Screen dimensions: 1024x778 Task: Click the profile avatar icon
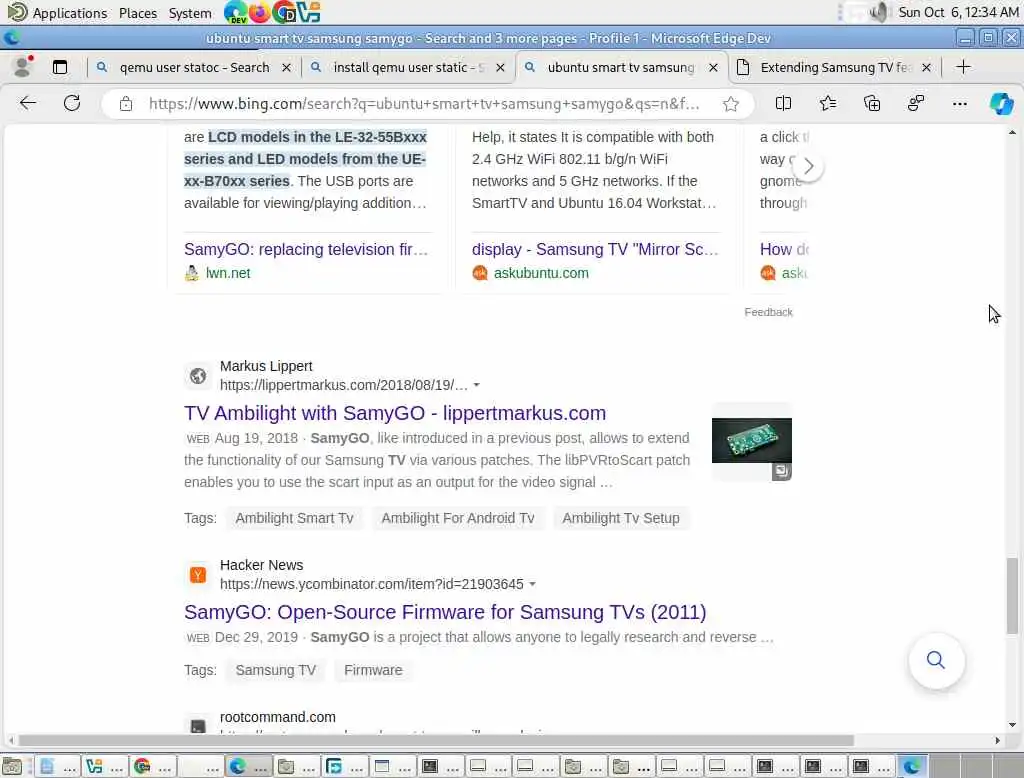23,67
